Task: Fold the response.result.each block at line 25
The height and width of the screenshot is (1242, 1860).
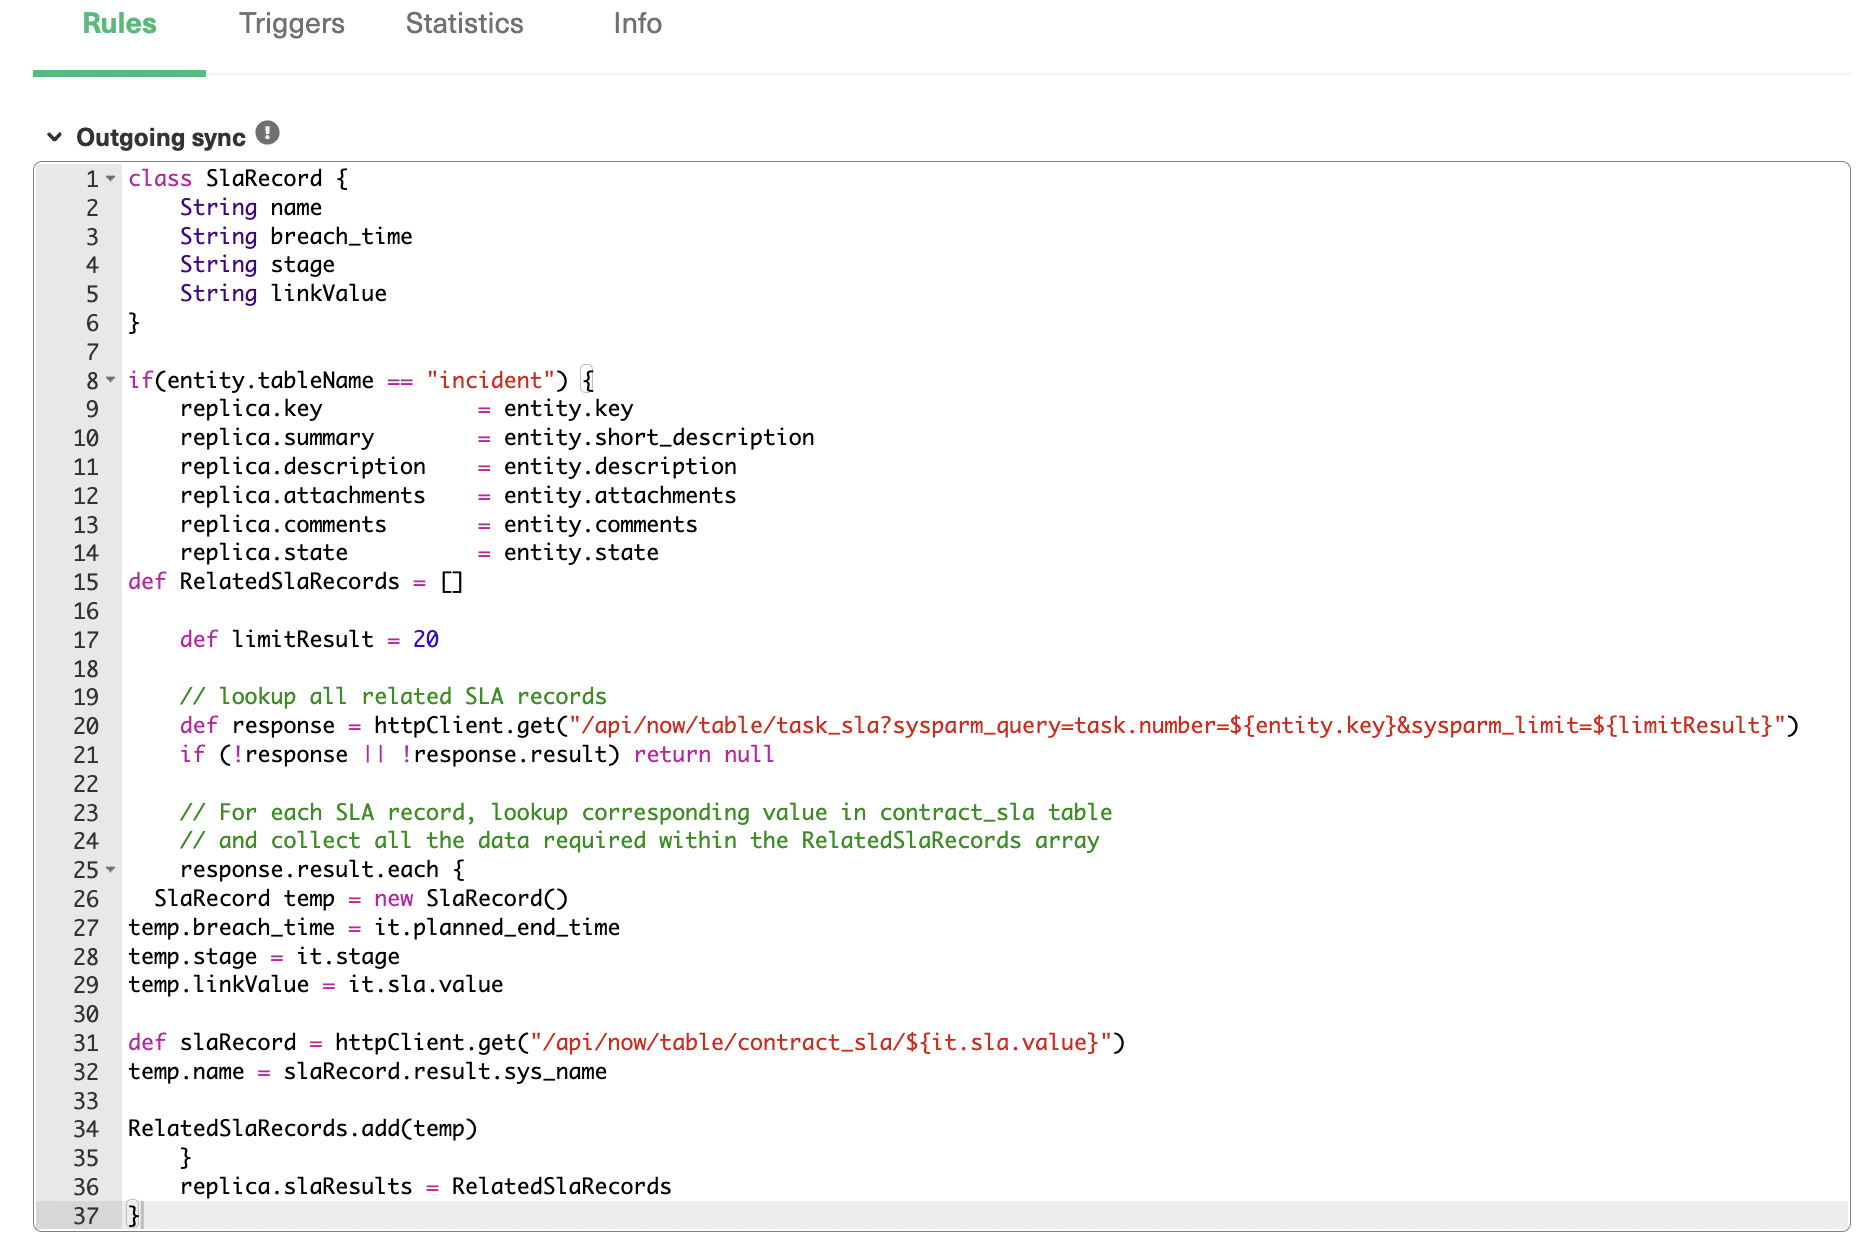Action: (x=111, y=870)
